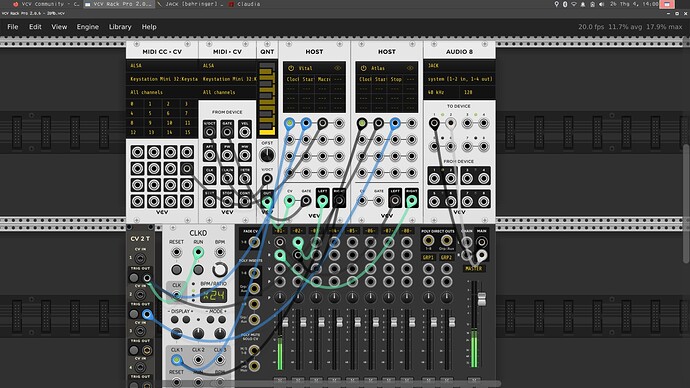Open the View menu
This screenshot has height=388, width=690.
[x=59, y=27]
